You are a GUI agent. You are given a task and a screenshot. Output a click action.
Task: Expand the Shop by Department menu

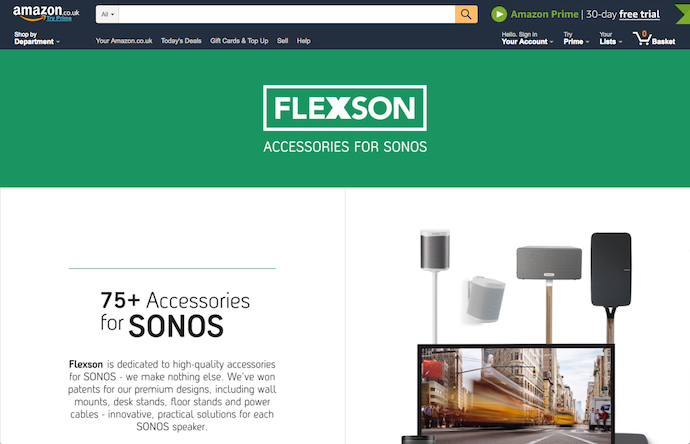click(x=37, y=38)
